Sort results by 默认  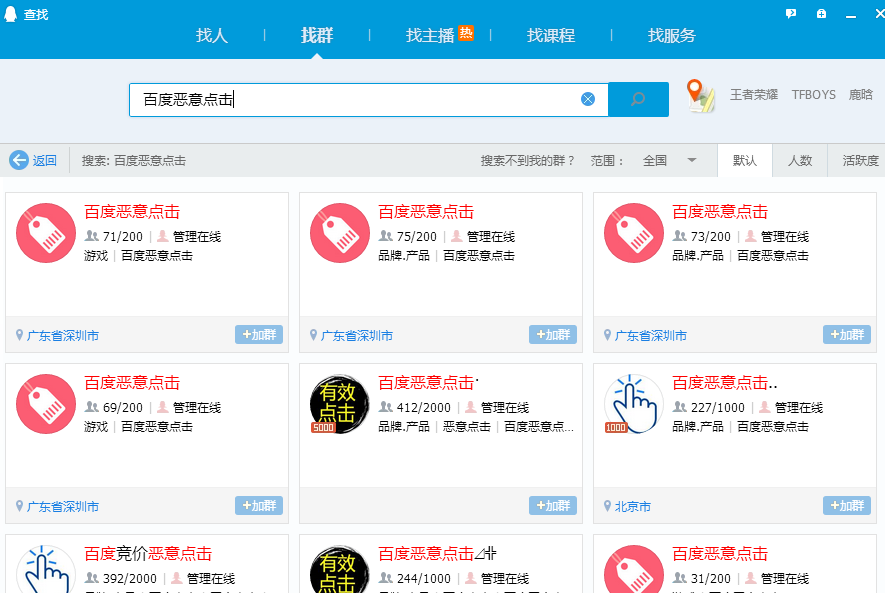[745, 161]
